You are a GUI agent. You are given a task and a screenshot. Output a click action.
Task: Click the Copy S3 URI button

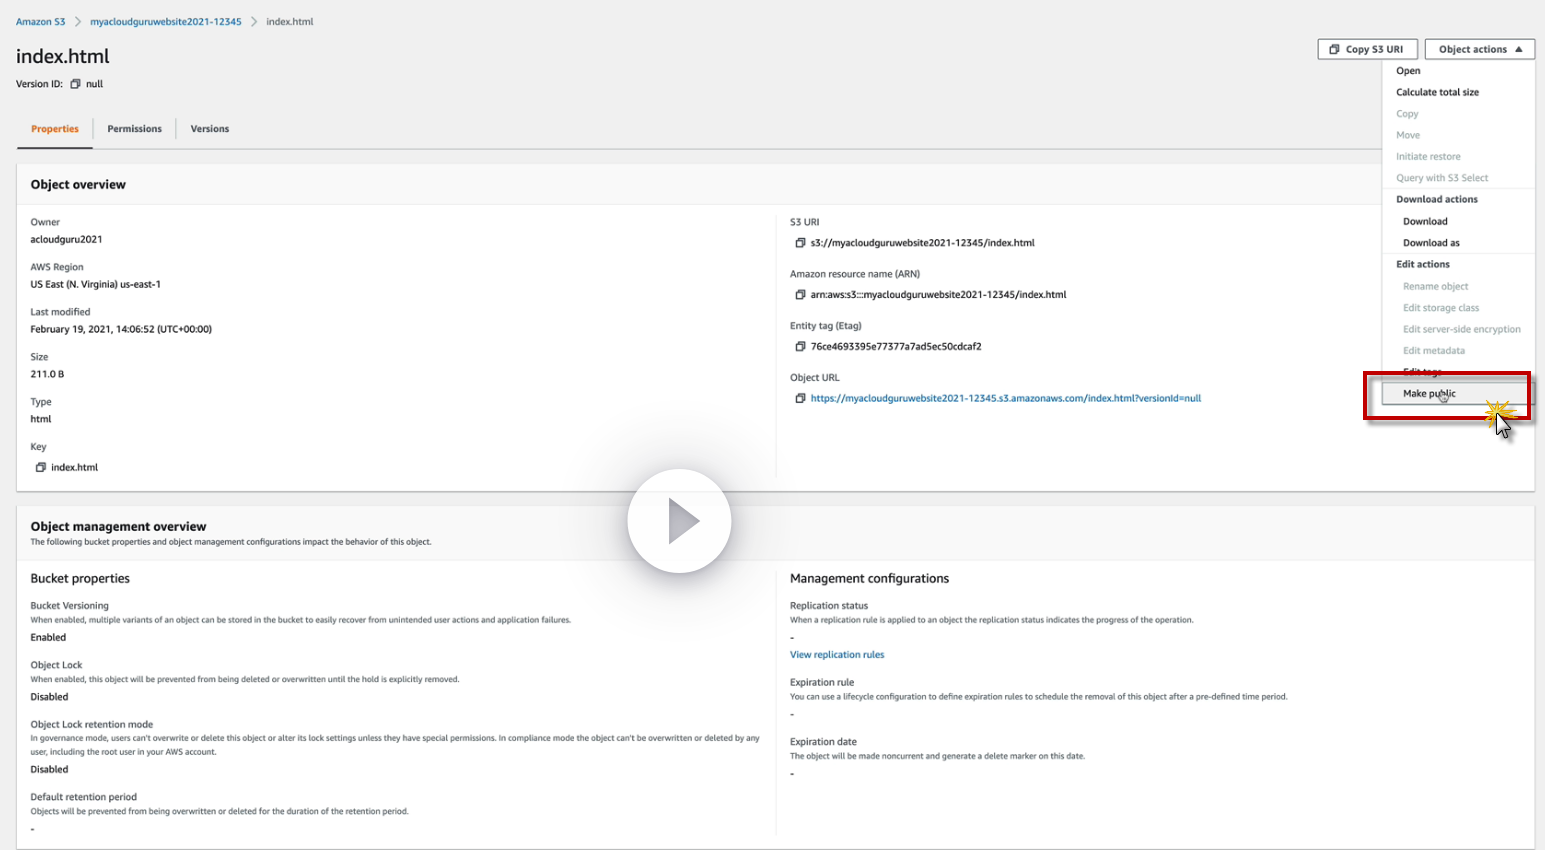(1367, 49)
